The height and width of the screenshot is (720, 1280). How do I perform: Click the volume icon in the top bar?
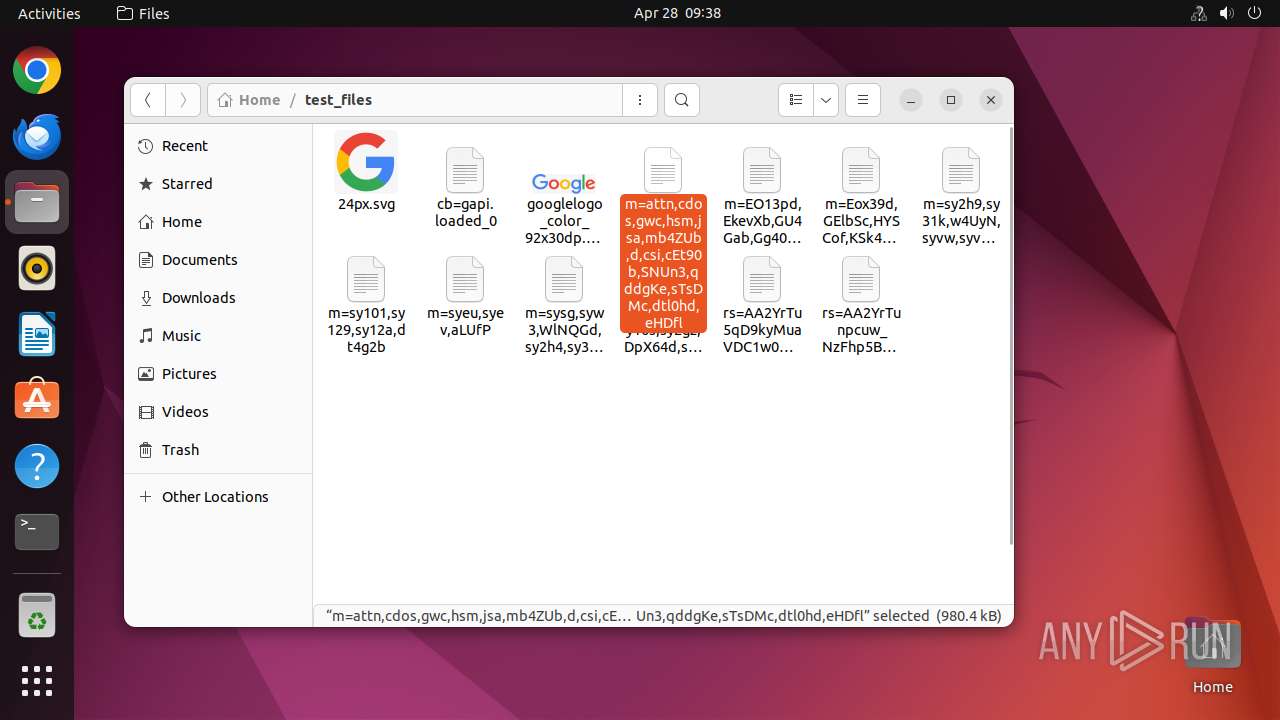tap(1226, 13)
